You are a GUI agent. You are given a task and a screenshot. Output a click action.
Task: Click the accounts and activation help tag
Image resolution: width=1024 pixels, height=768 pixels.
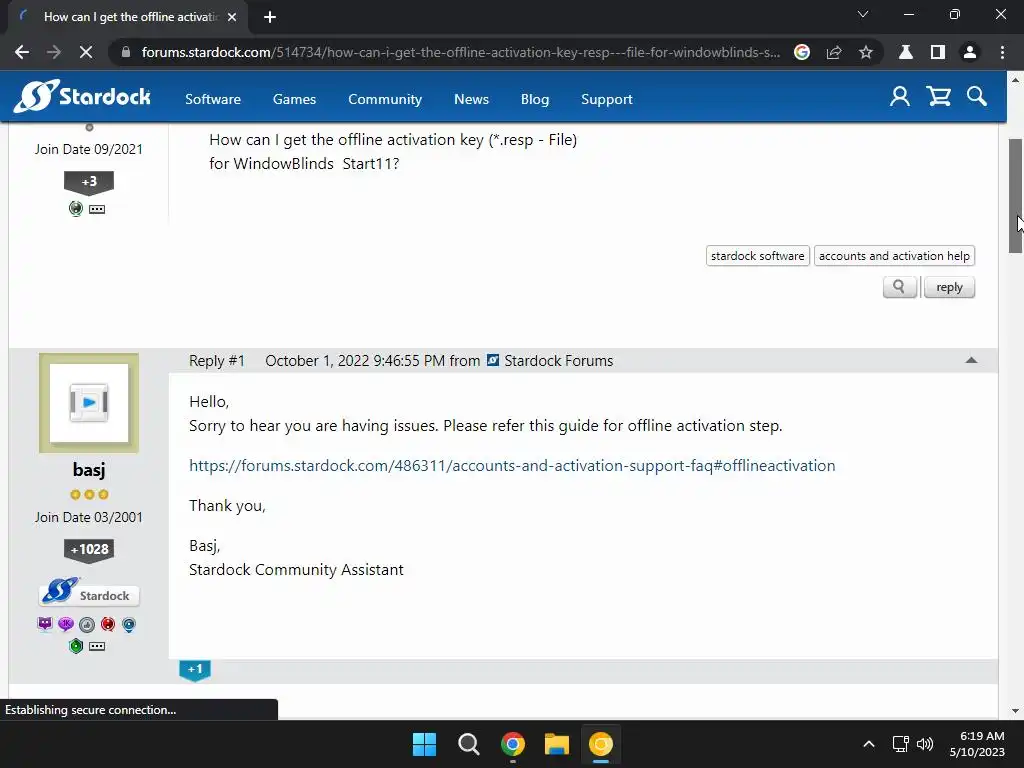(894, 256)
